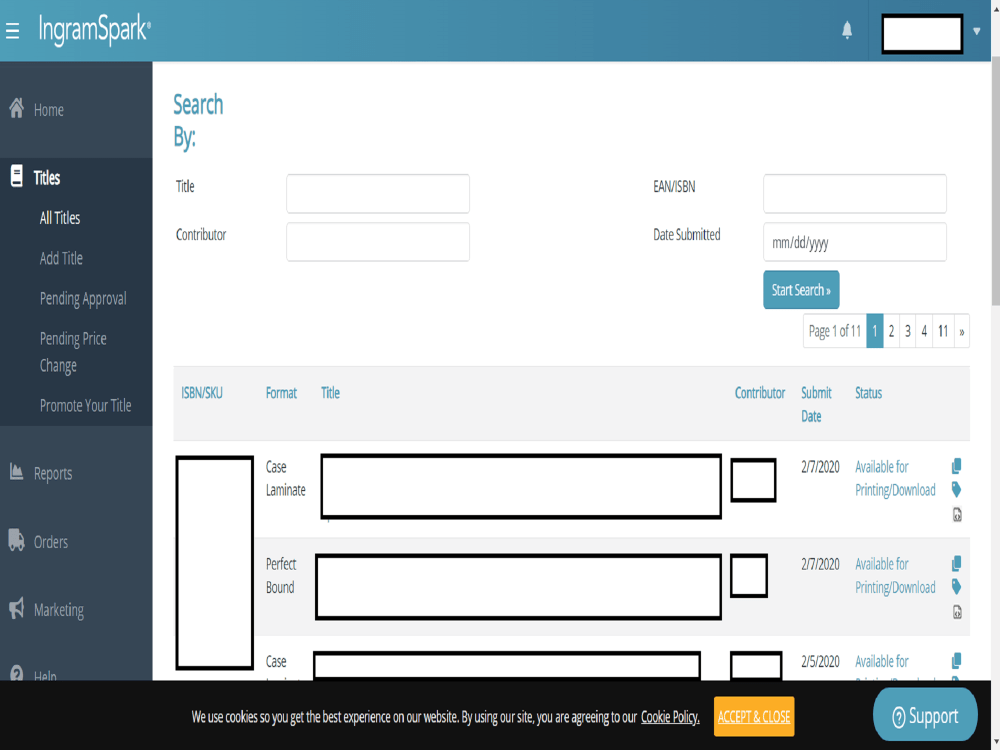Sort by Format column header
This screenshot has width=1000, height=750.
pos(281,393)
